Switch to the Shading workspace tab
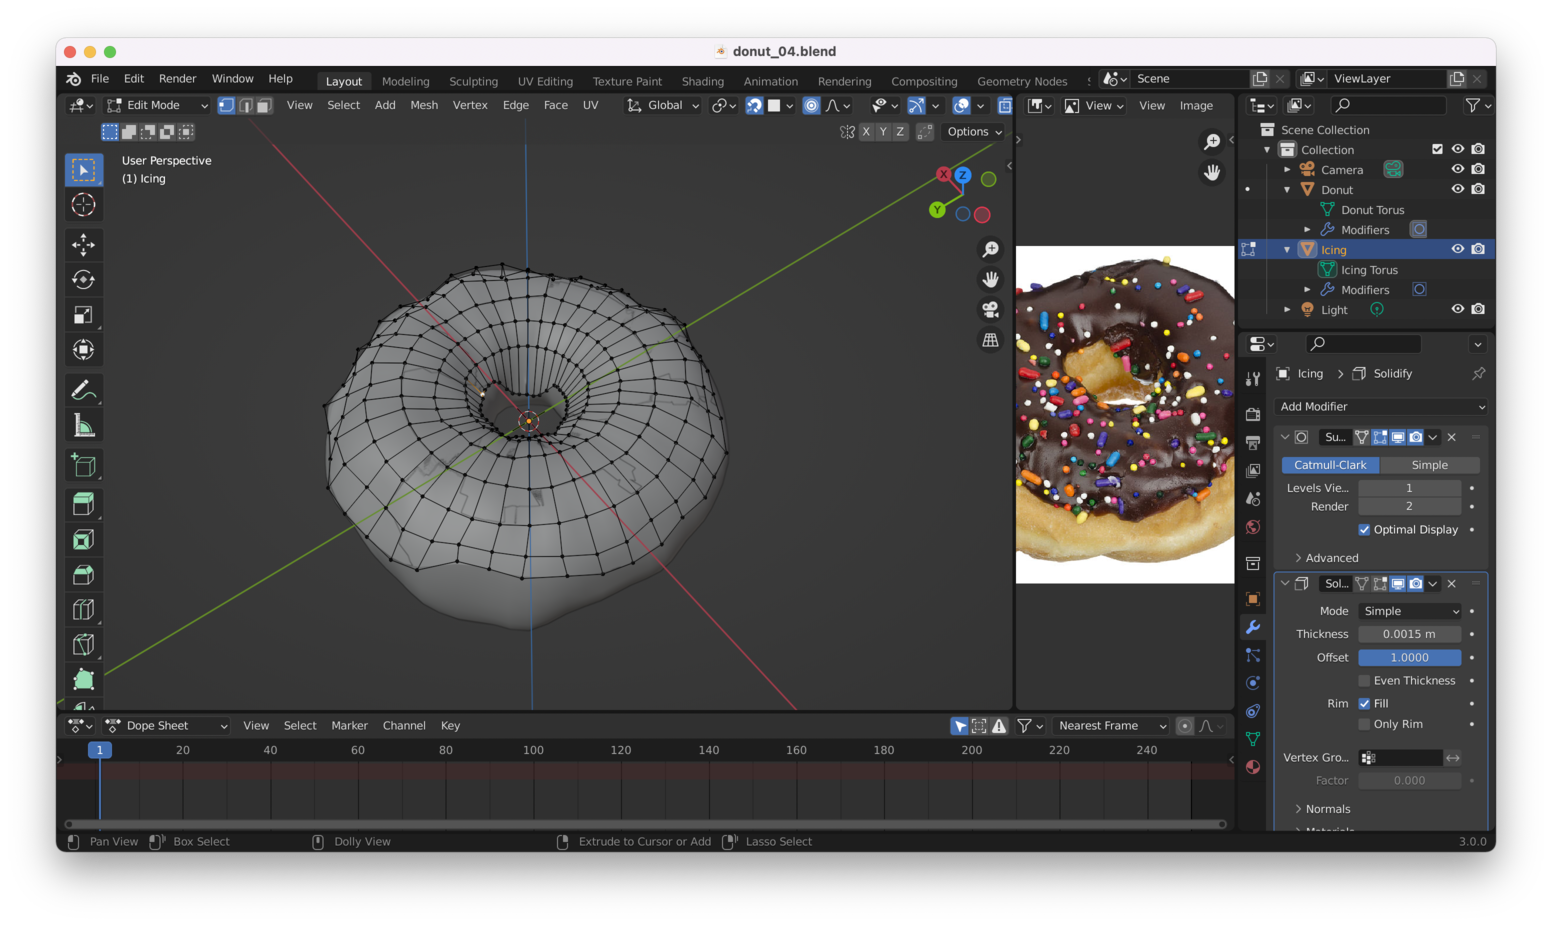The image size is (1552, 926). (702, 82)
